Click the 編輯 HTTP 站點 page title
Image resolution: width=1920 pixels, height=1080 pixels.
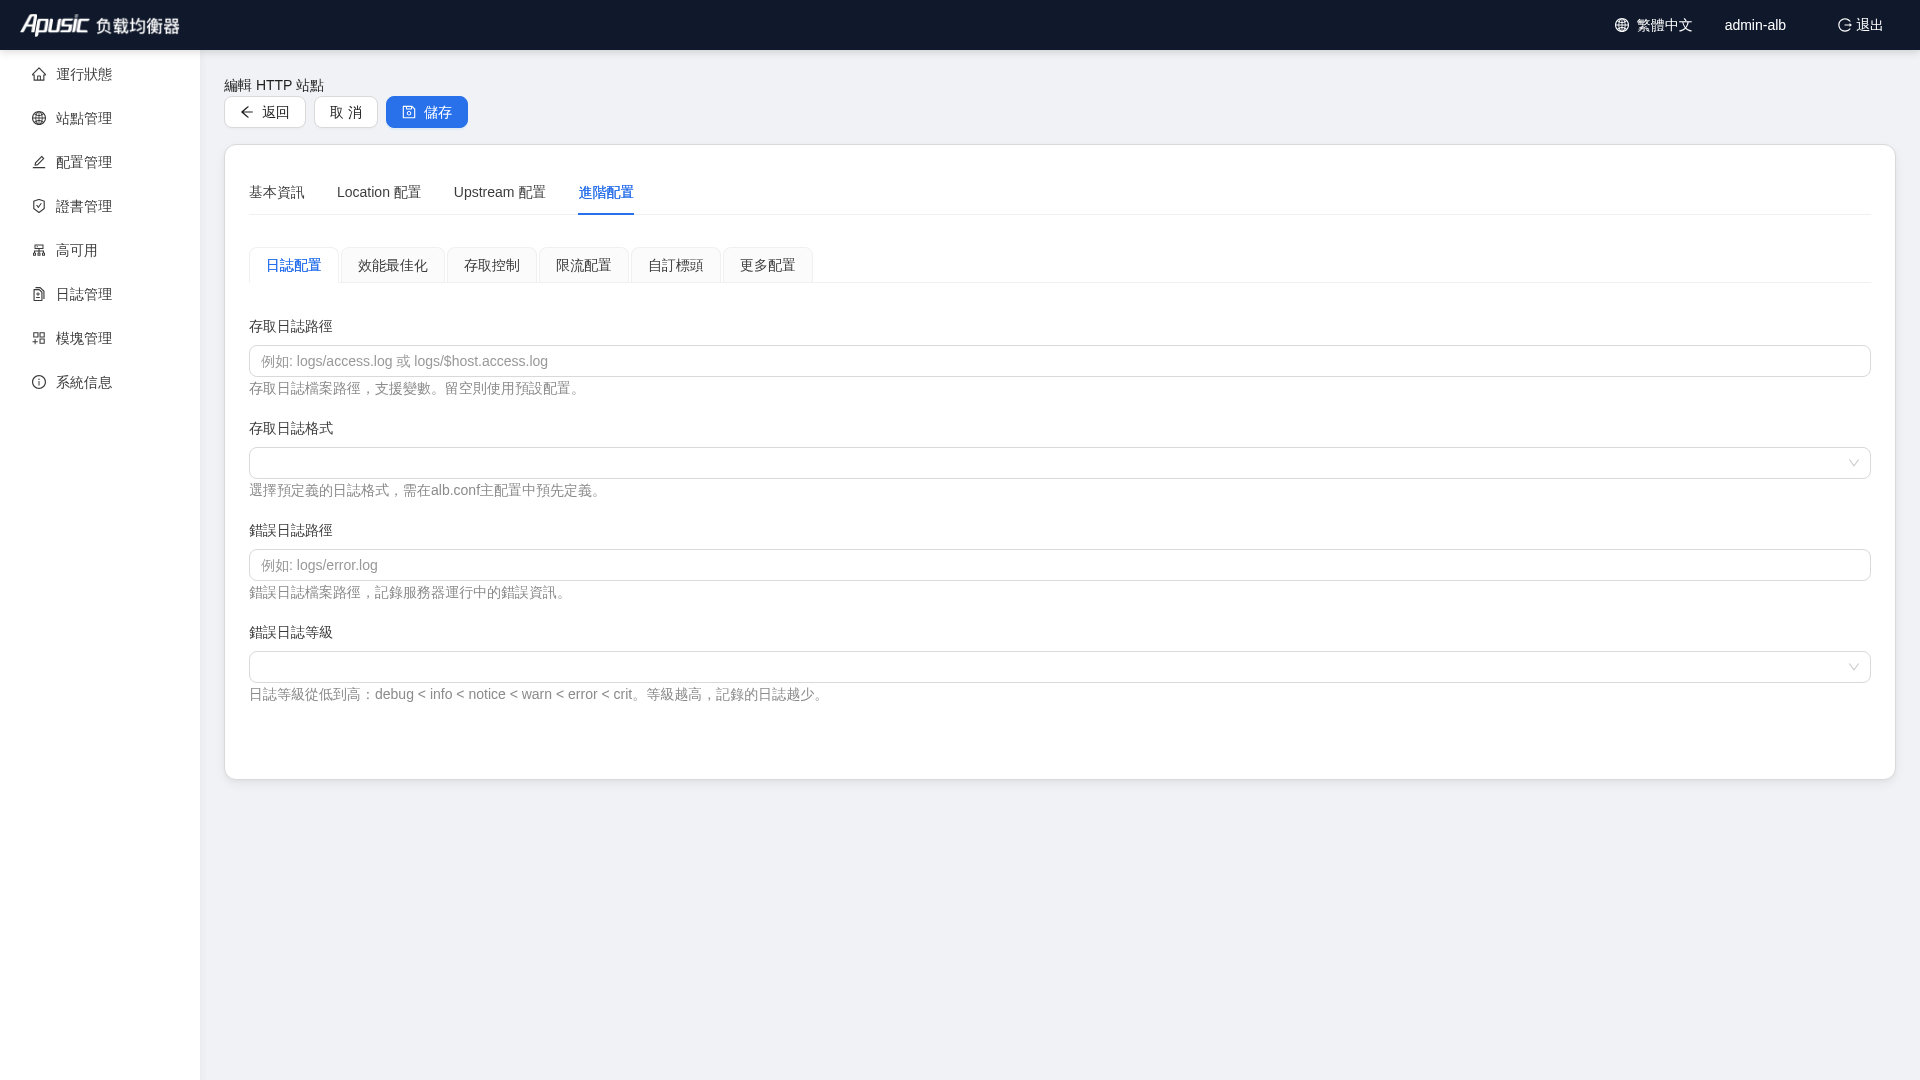[x=274, y=86]
